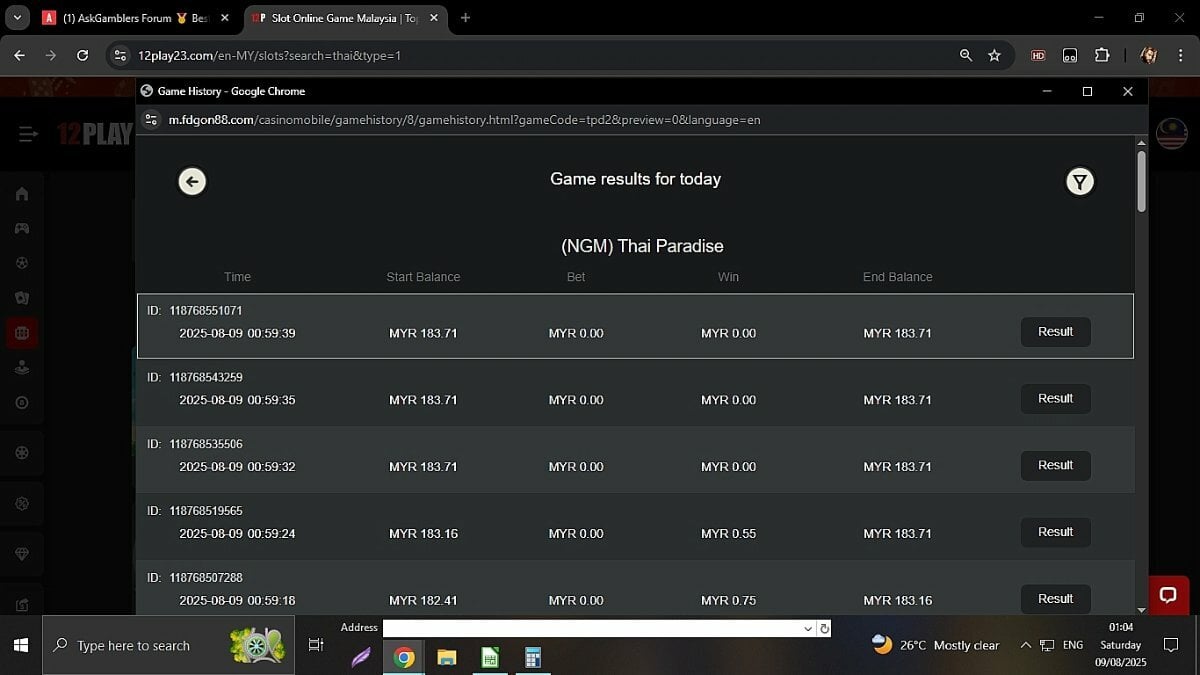The image size is (1200, 675).
Task: View Result for game ID 118768551071
Action: point(1055,332)
